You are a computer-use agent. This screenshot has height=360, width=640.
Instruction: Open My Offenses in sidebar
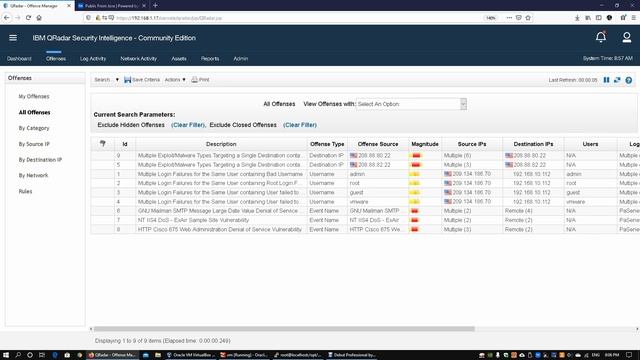point(34,96)
